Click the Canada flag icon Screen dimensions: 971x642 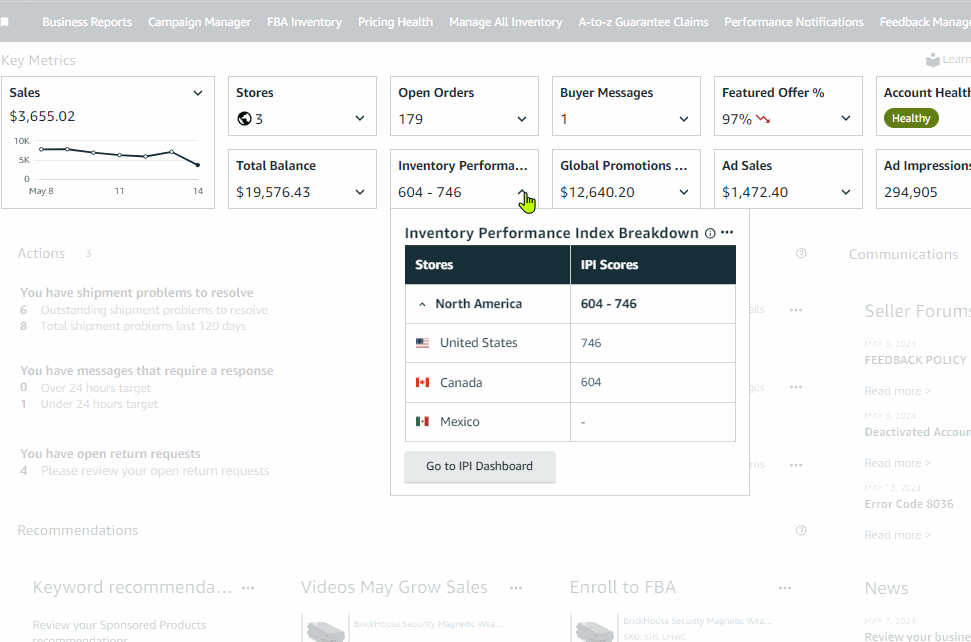(422, 383)
